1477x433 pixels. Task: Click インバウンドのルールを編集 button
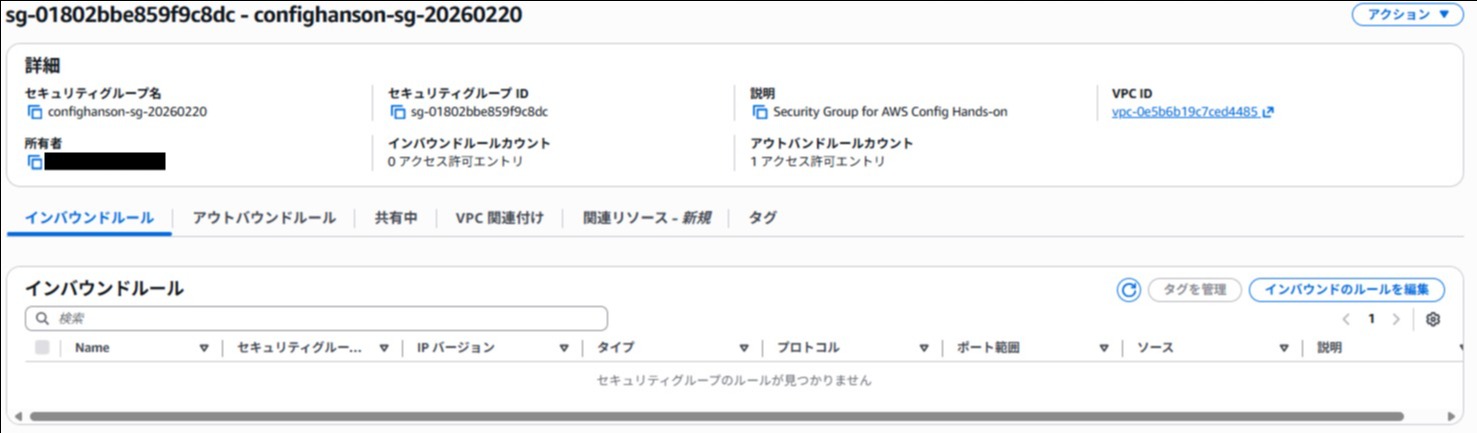[1346, 290]
